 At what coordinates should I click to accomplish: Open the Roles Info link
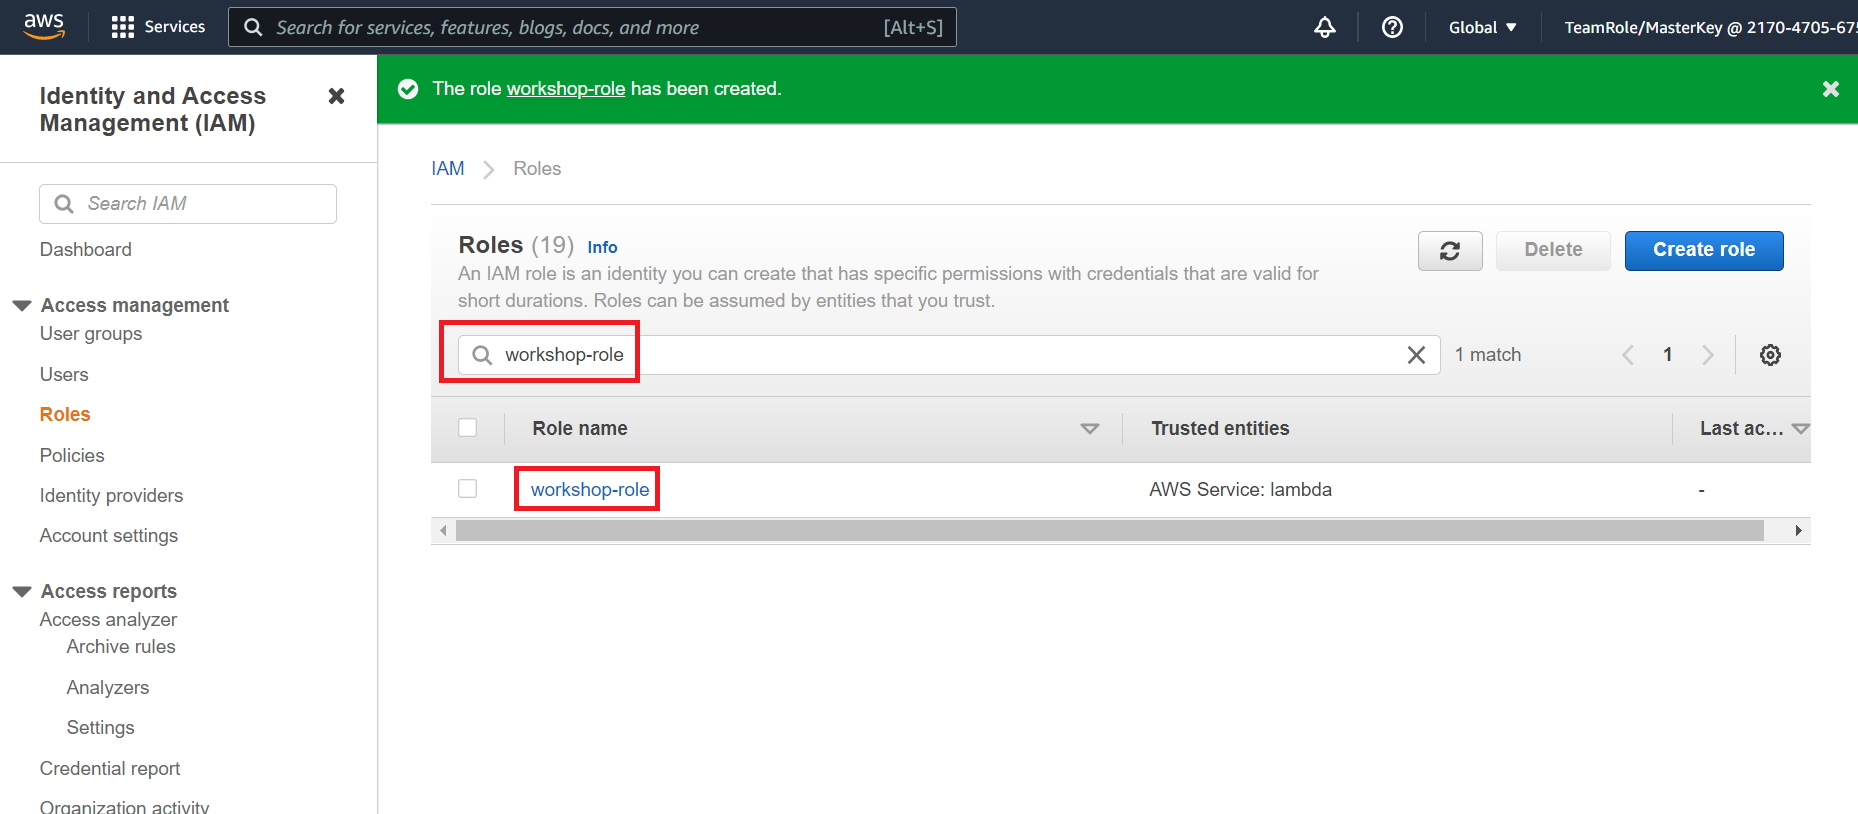602,247
